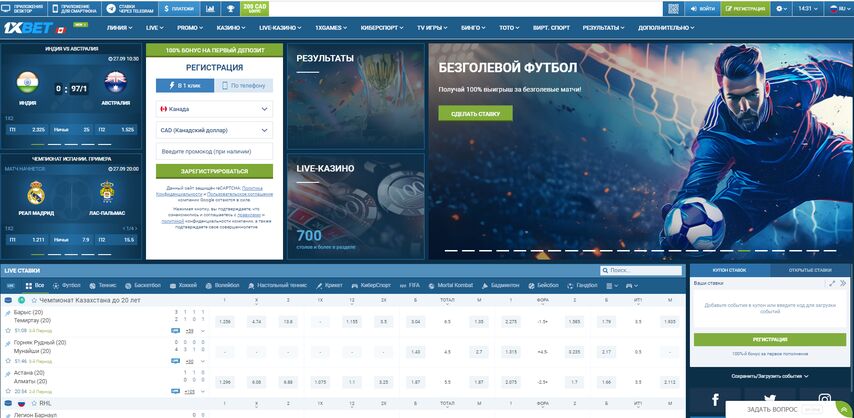
Task: Open the Канада country dropdown
Action: coord(214,109)
